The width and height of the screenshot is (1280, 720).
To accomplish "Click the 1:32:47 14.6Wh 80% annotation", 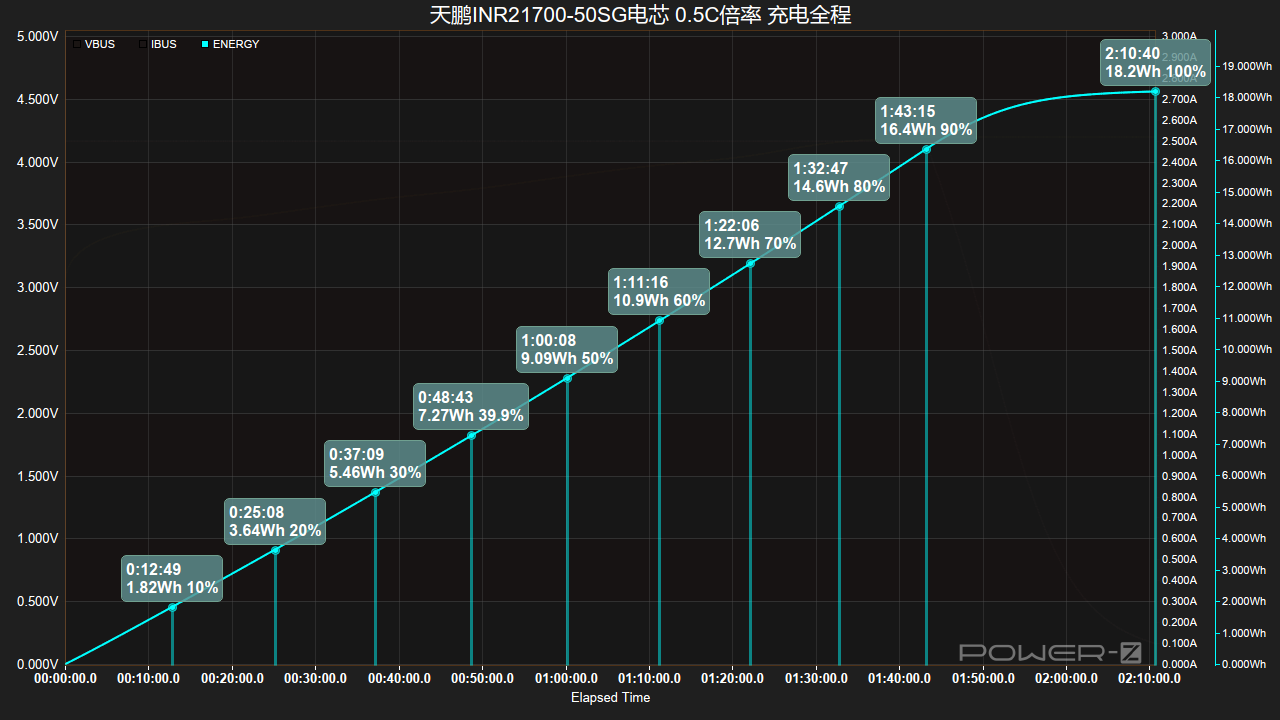I will tap(839, 177).
